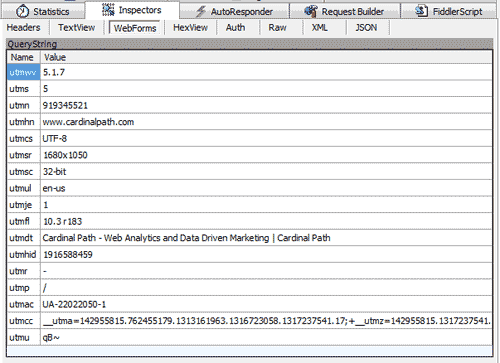
Task: Click the Name column header
Action: point(24,57)
